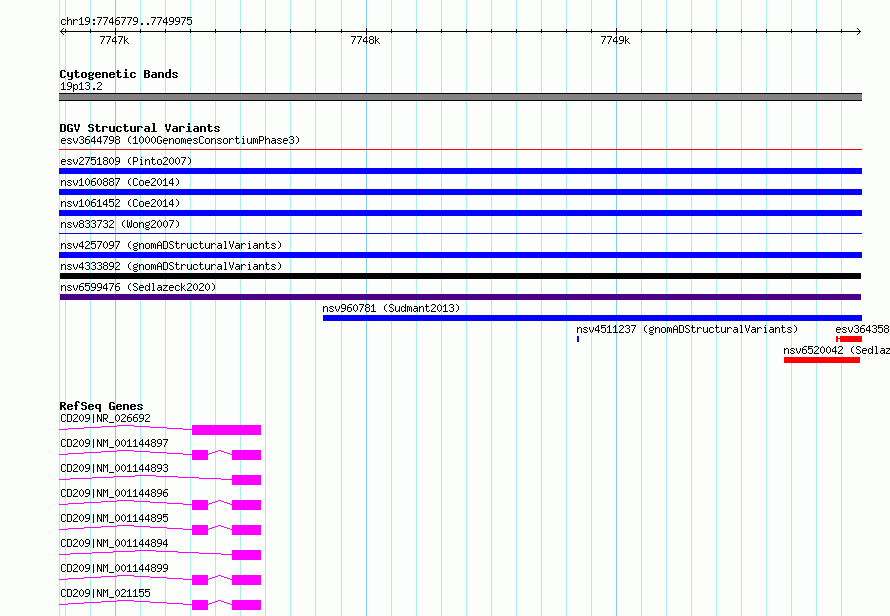Screen dimensions: 890x616
Task: Open variant nsv6520042 (Sedlaz label
Action: pos(836,350)
